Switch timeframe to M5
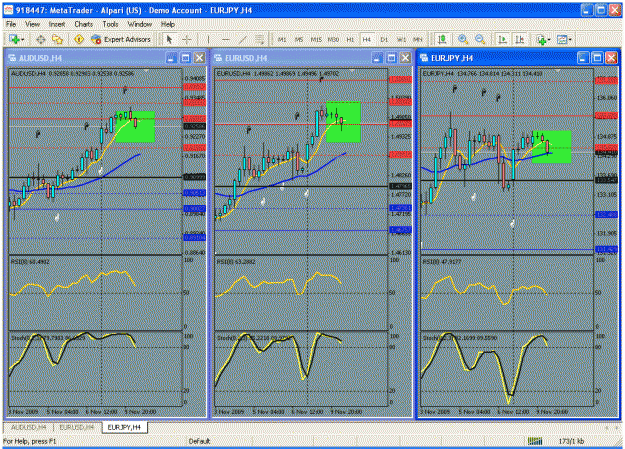Image resolution: width=625 pixels, height=449 pixels. tap(299, 39)
